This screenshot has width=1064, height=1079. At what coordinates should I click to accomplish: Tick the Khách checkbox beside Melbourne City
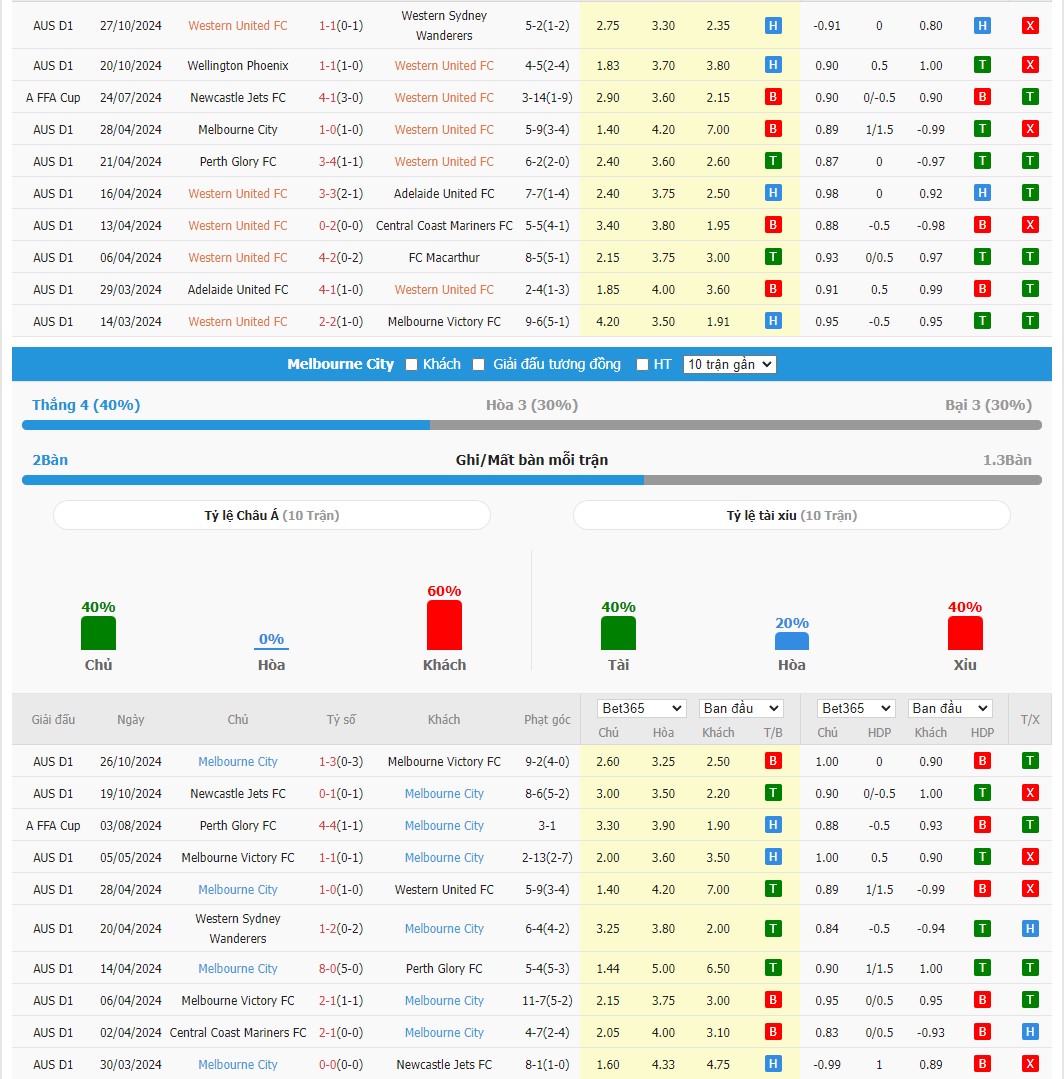tap(412, 365)
